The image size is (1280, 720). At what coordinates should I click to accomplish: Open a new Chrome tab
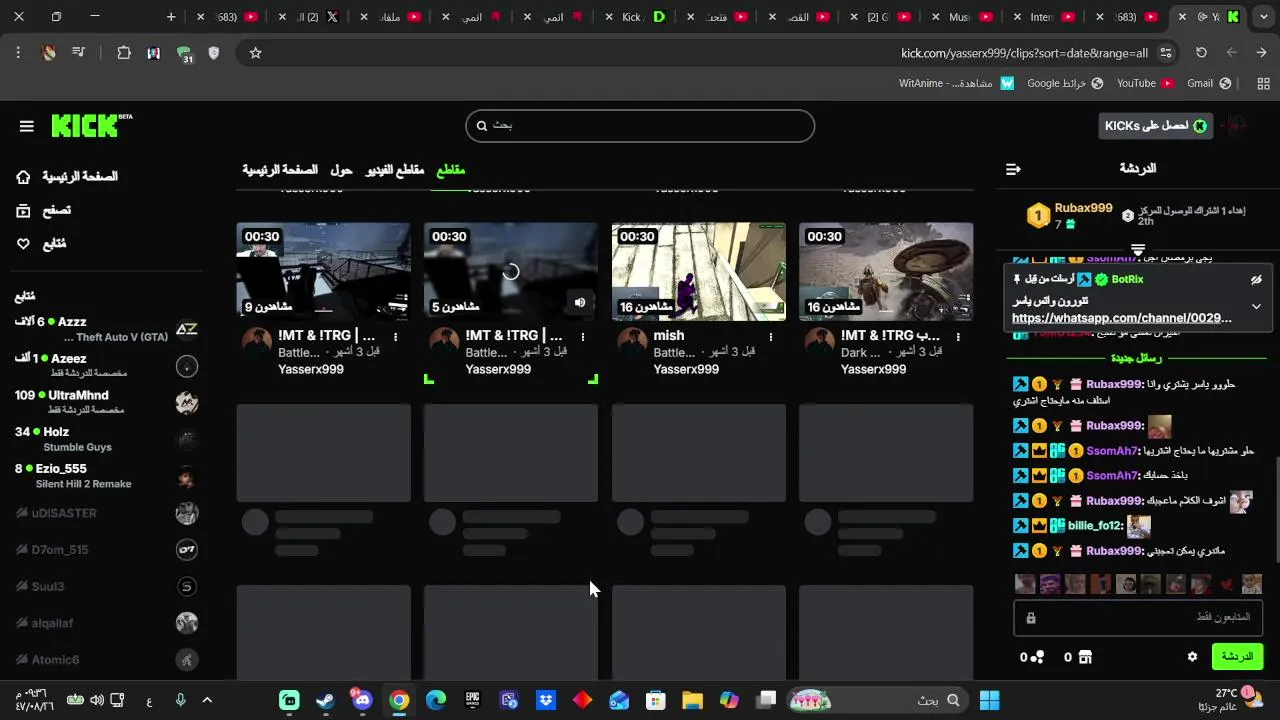tap(171, 17)
